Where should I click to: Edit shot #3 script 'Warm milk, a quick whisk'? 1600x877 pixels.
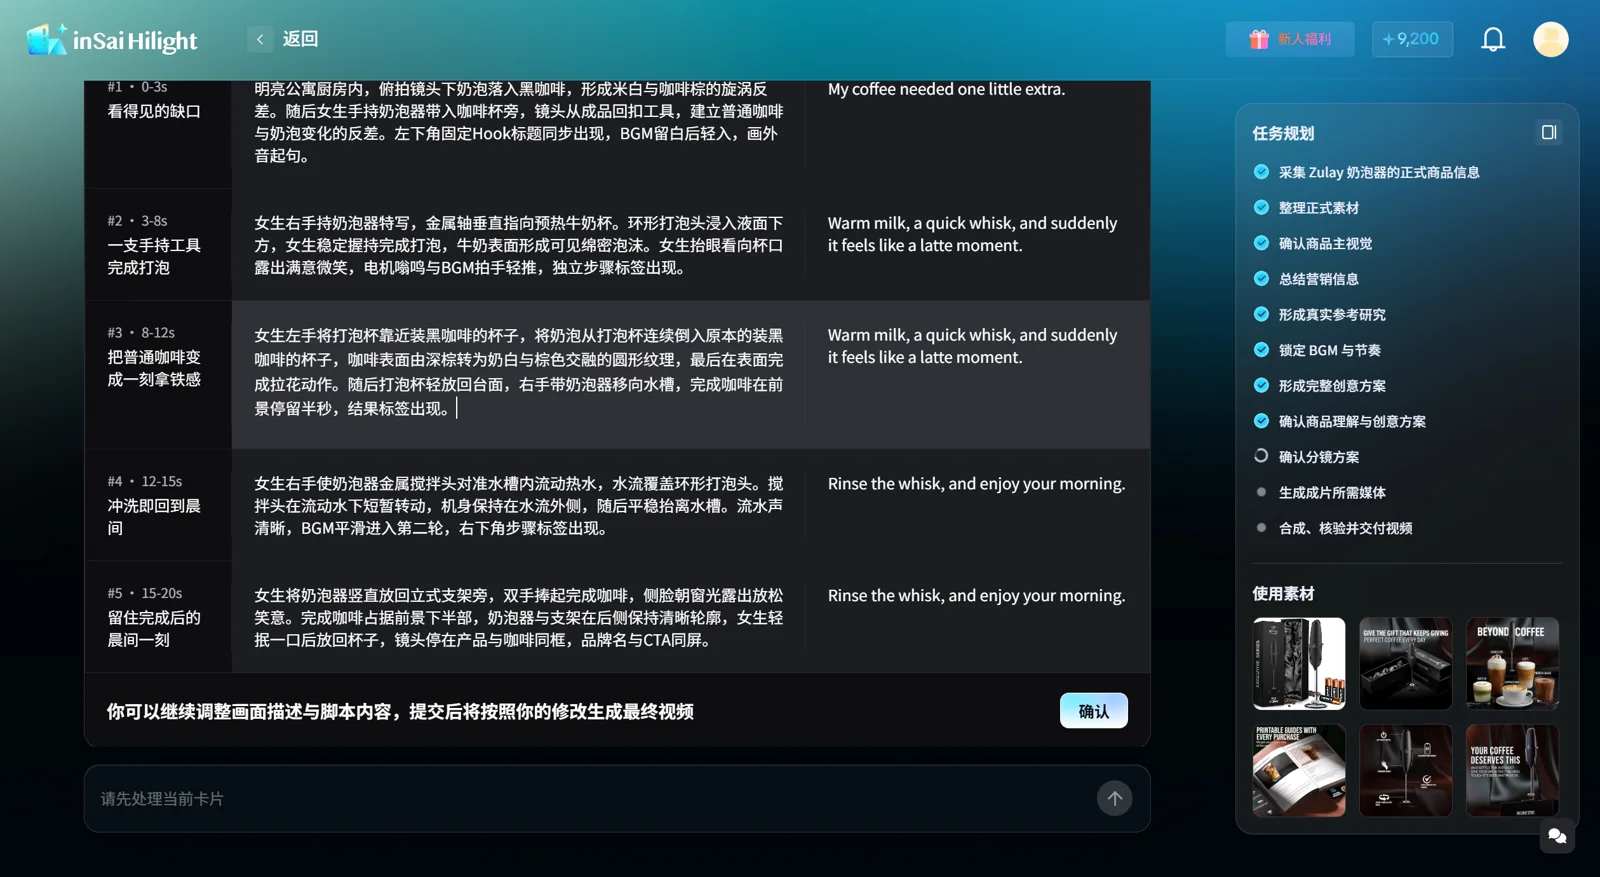coord(972,346)
